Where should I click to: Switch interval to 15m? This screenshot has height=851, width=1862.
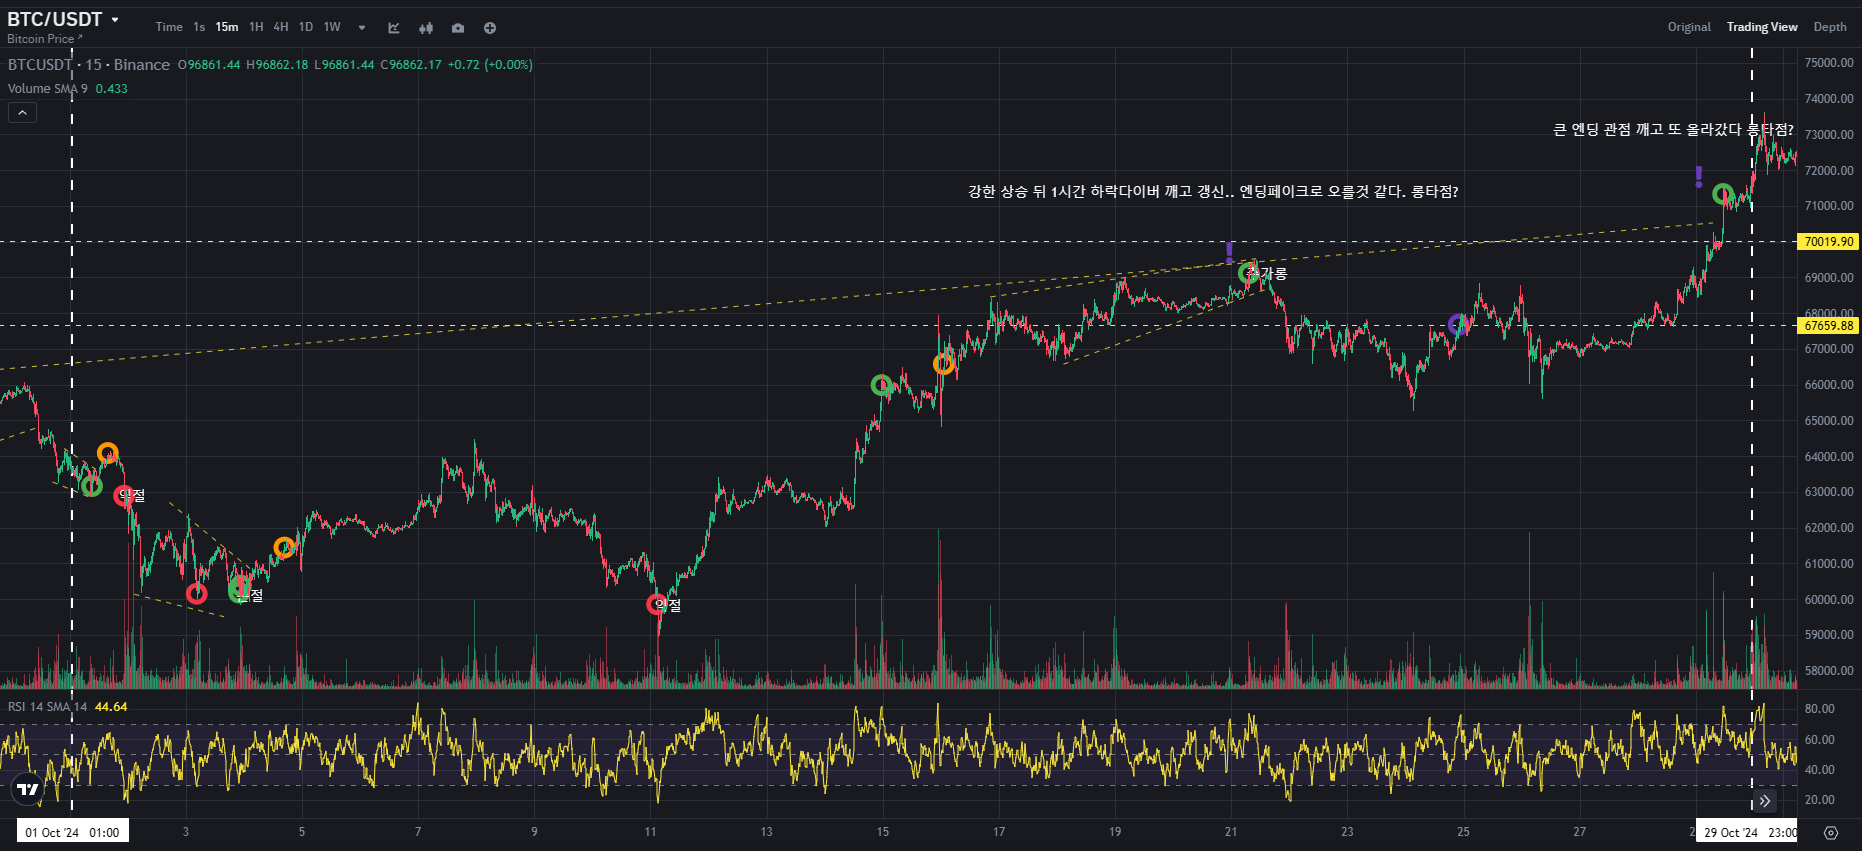click(x=227, y=27)
